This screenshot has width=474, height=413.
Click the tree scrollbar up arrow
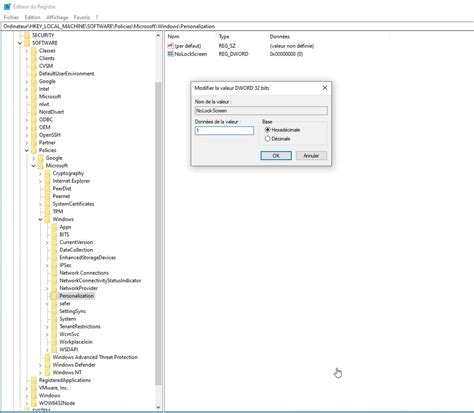tap(158, 36)
